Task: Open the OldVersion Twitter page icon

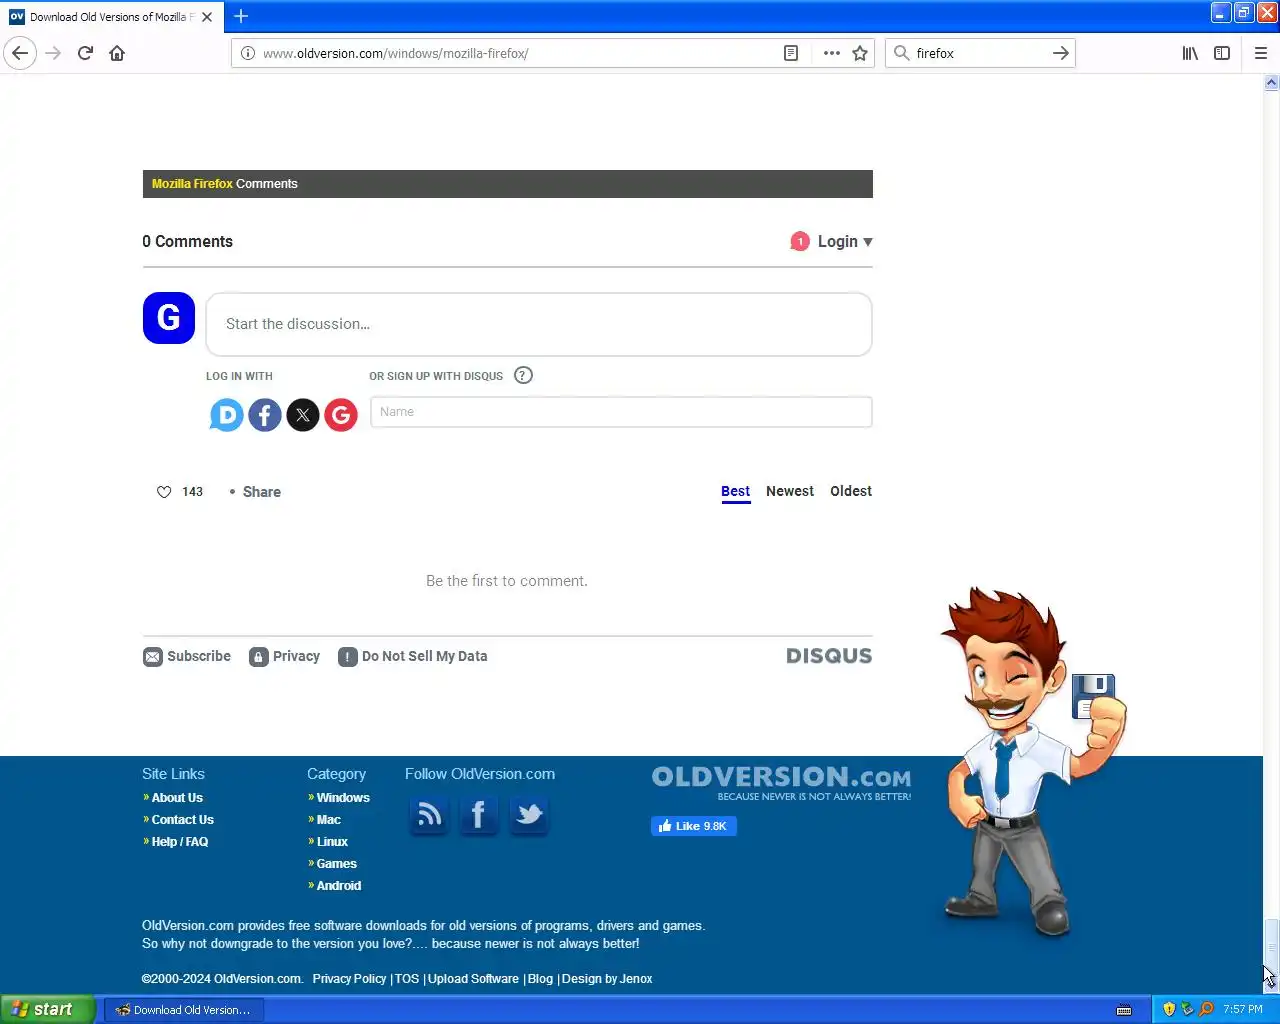Action: pyautogui.click(x=529, y=815)
